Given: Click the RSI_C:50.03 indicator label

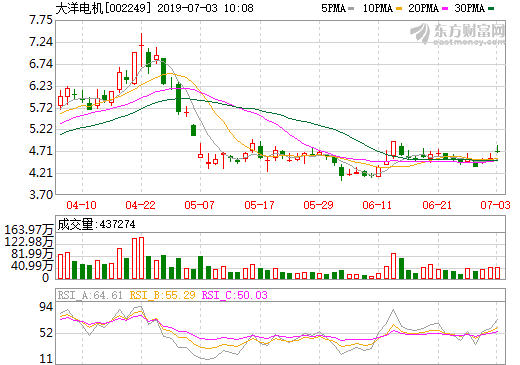Looking at the screenshot, I should pos(235,295).
